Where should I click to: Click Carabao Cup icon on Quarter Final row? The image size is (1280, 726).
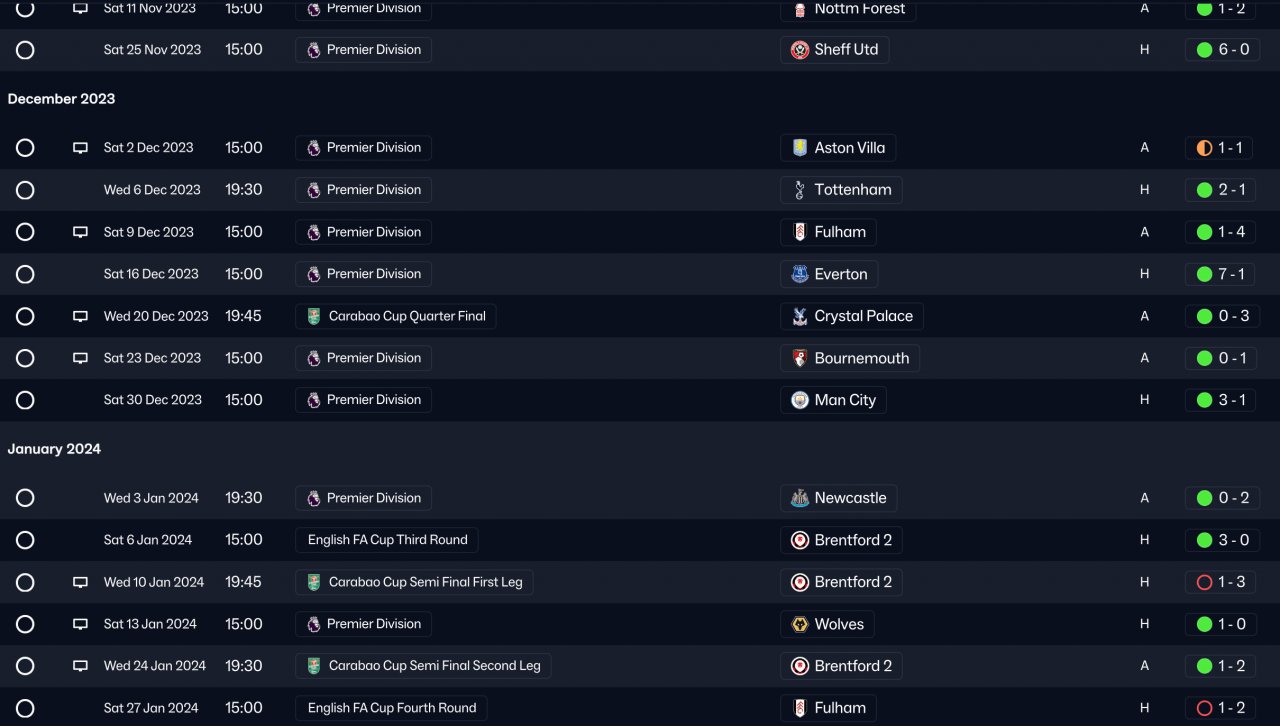pyautogui.click(x=314, y=316)
